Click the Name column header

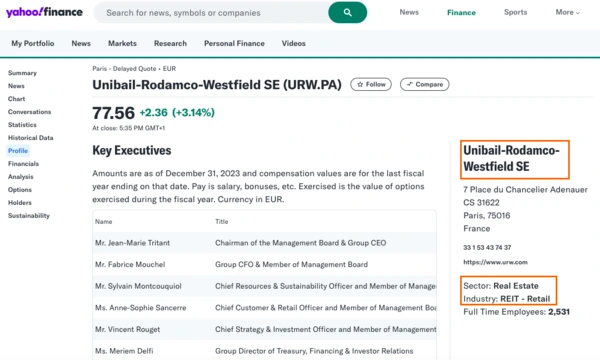(104, 222)
